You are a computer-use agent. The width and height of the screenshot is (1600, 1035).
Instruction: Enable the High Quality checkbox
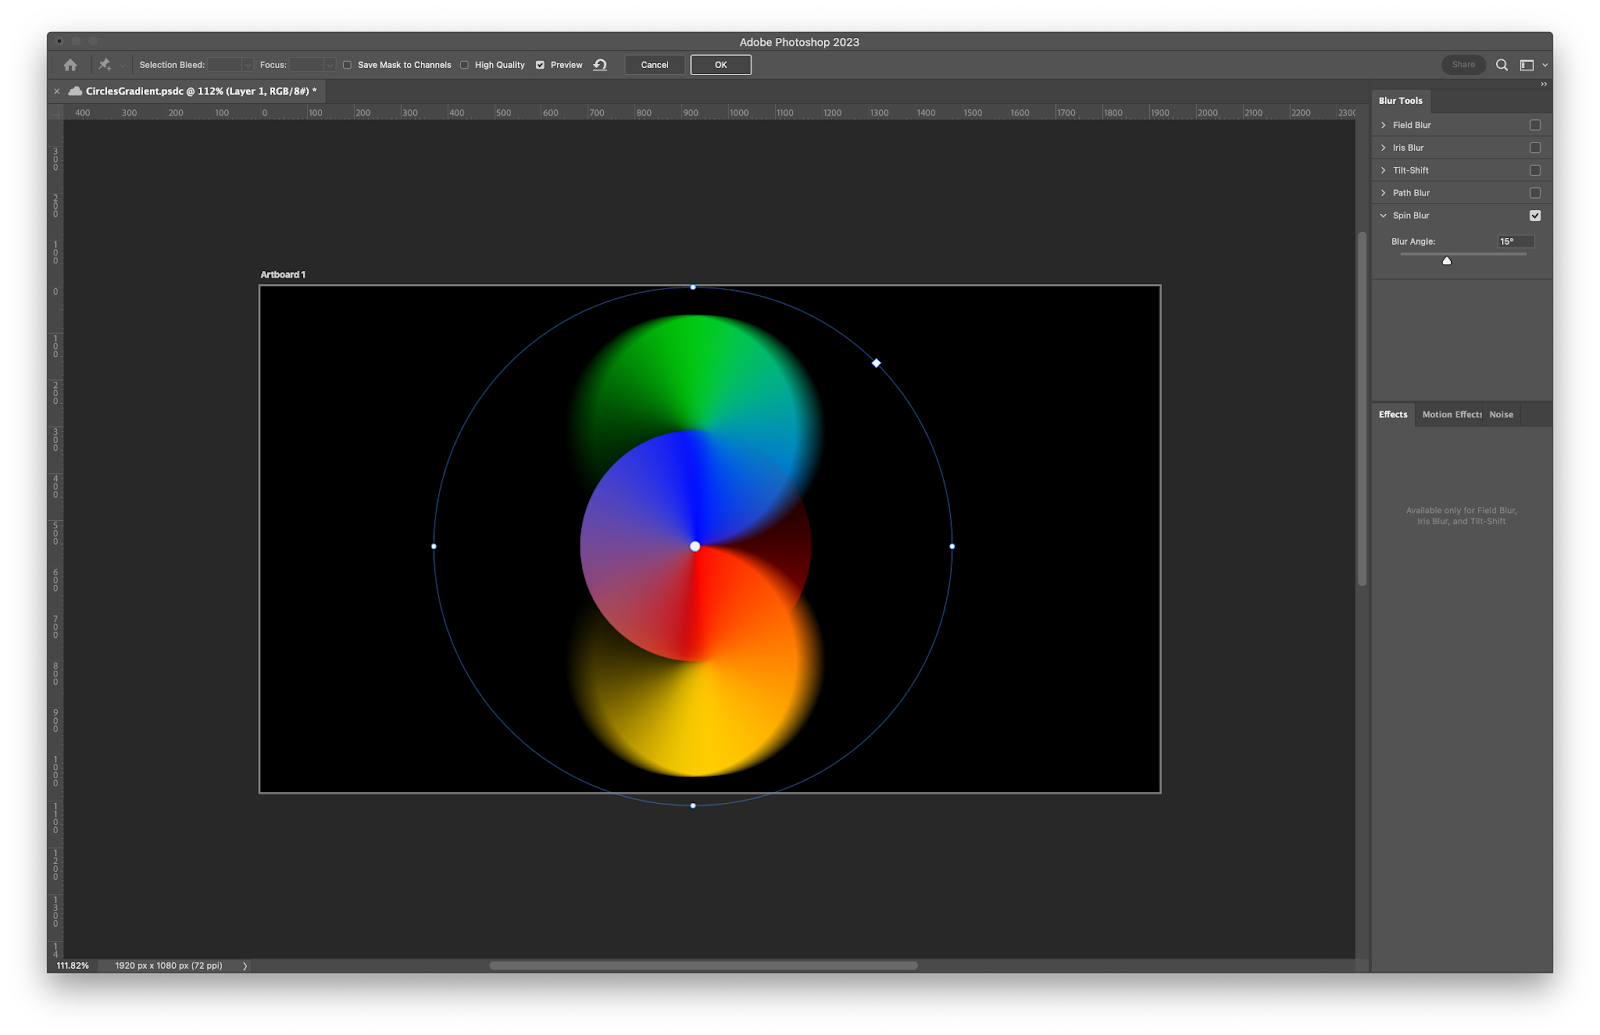pos(464,65)
